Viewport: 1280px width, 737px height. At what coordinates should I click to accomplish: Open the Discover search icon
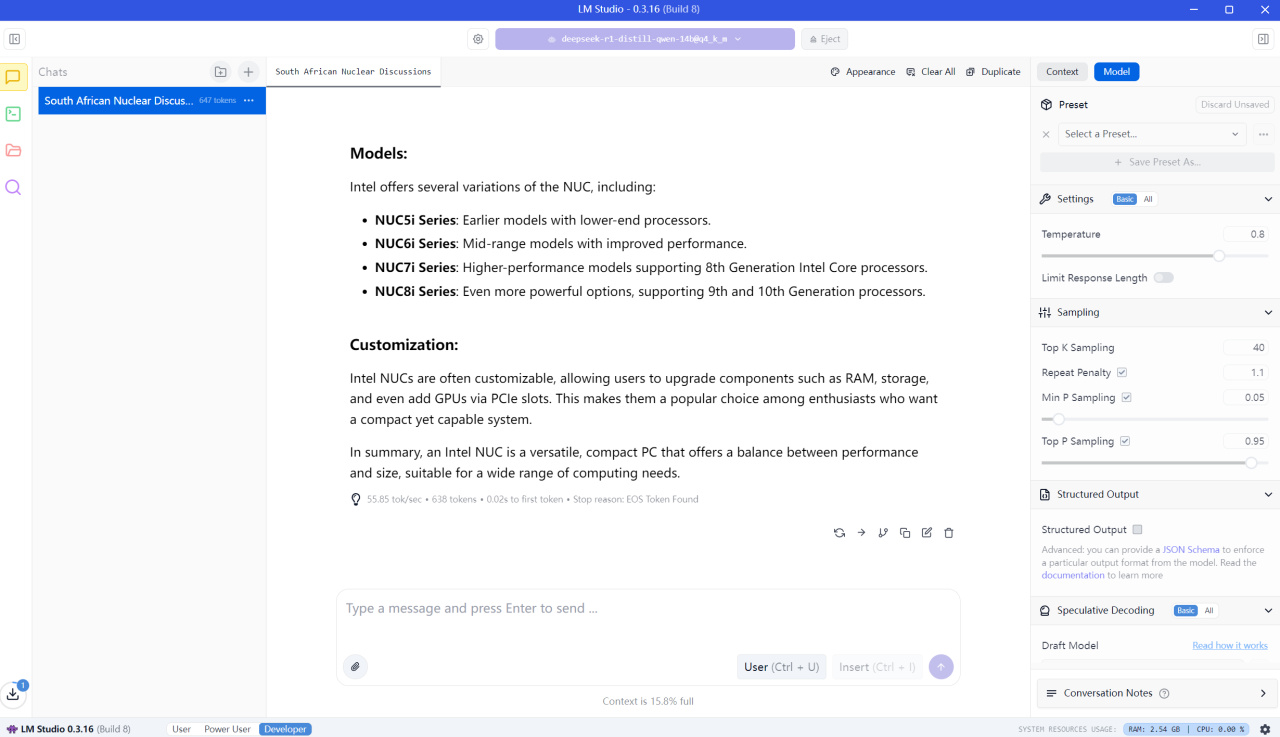pos(13,188)
